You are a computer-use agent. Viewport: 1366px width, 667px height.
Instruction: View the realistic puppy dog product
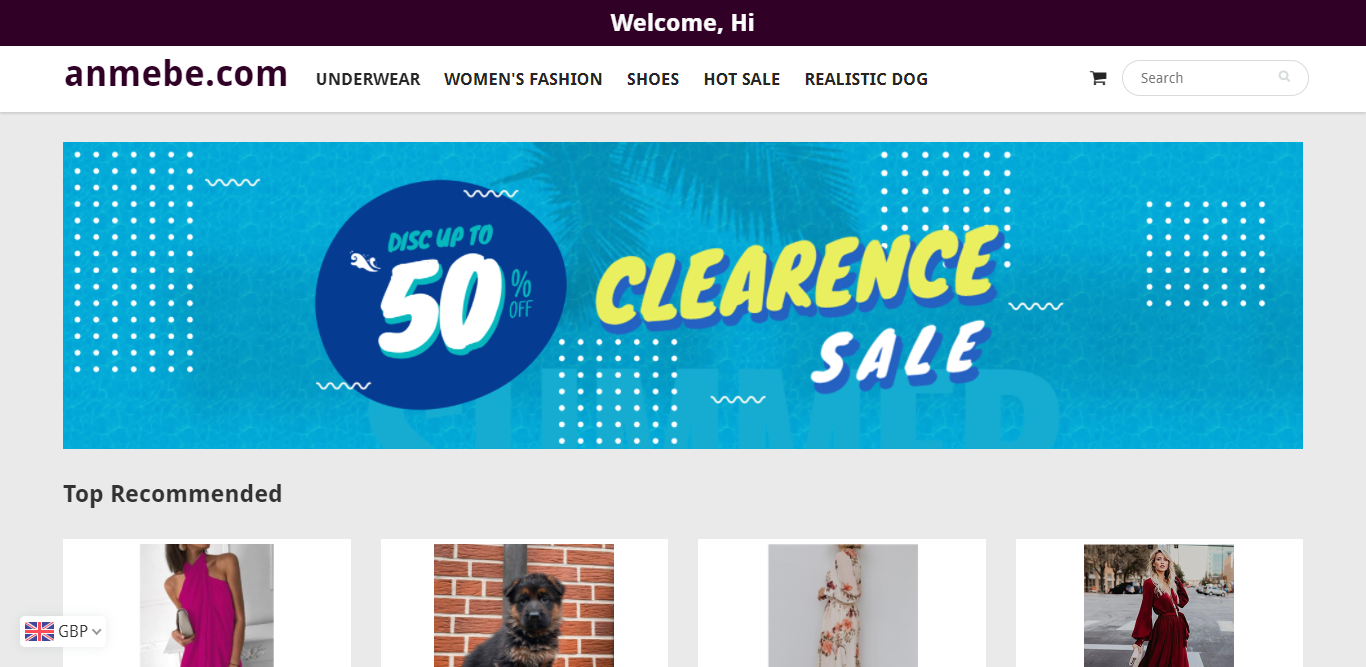click(524, 605)
